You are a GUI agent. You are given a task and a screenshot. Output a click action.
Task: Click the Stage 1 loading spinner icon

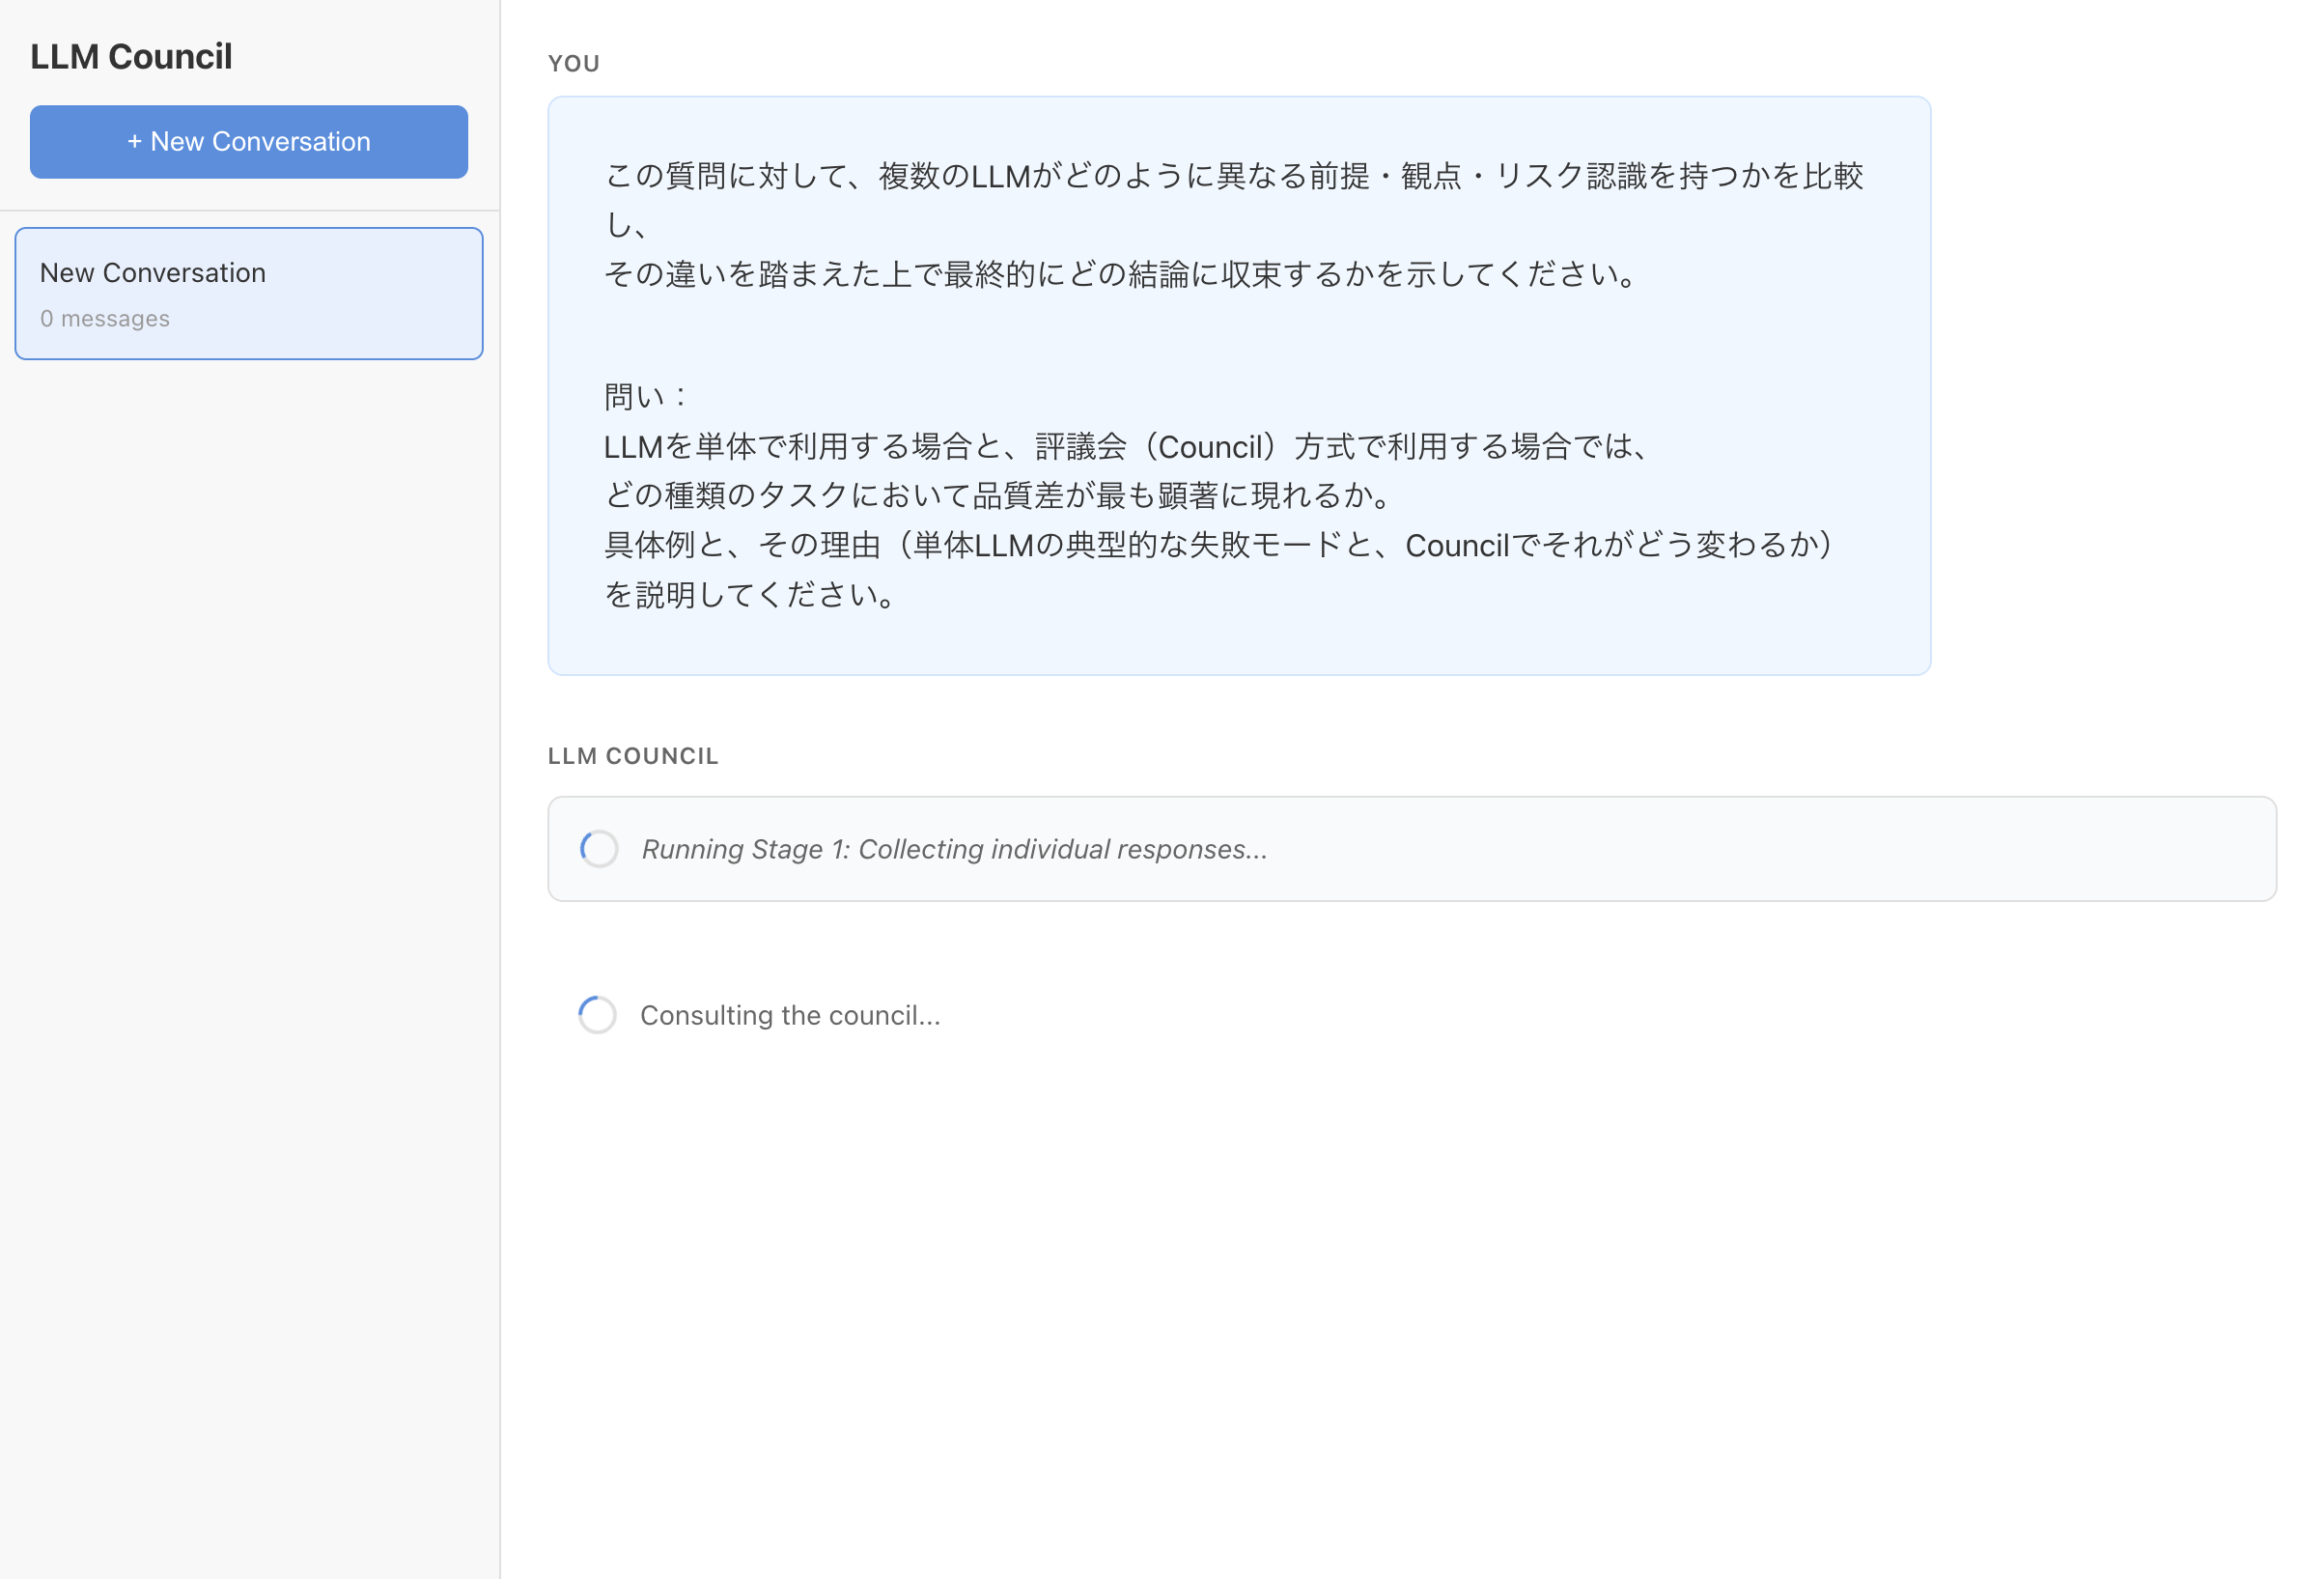click(x=599, y=849)
